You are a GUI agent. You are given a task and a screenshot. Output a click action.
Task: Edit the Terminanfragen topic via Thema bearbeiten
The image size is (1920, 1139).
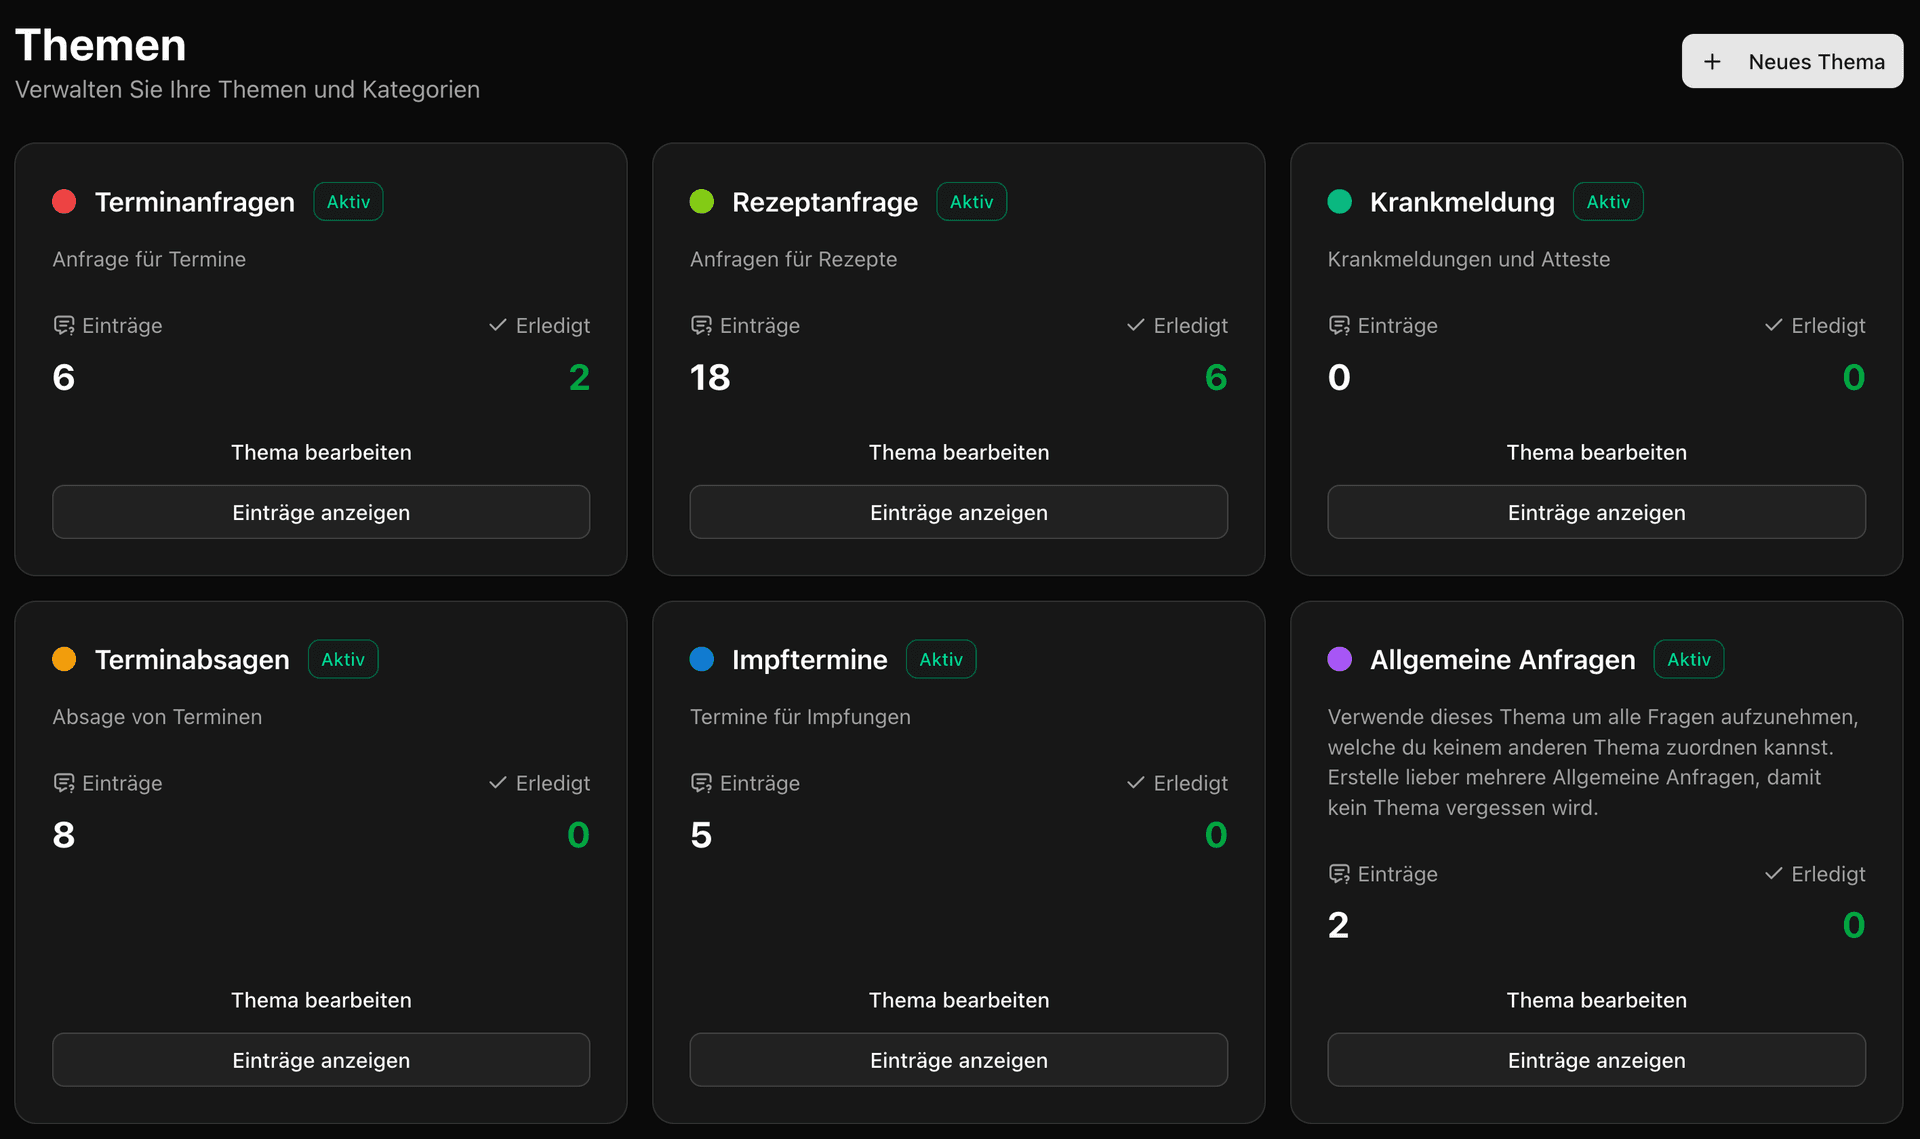[321, 452]
